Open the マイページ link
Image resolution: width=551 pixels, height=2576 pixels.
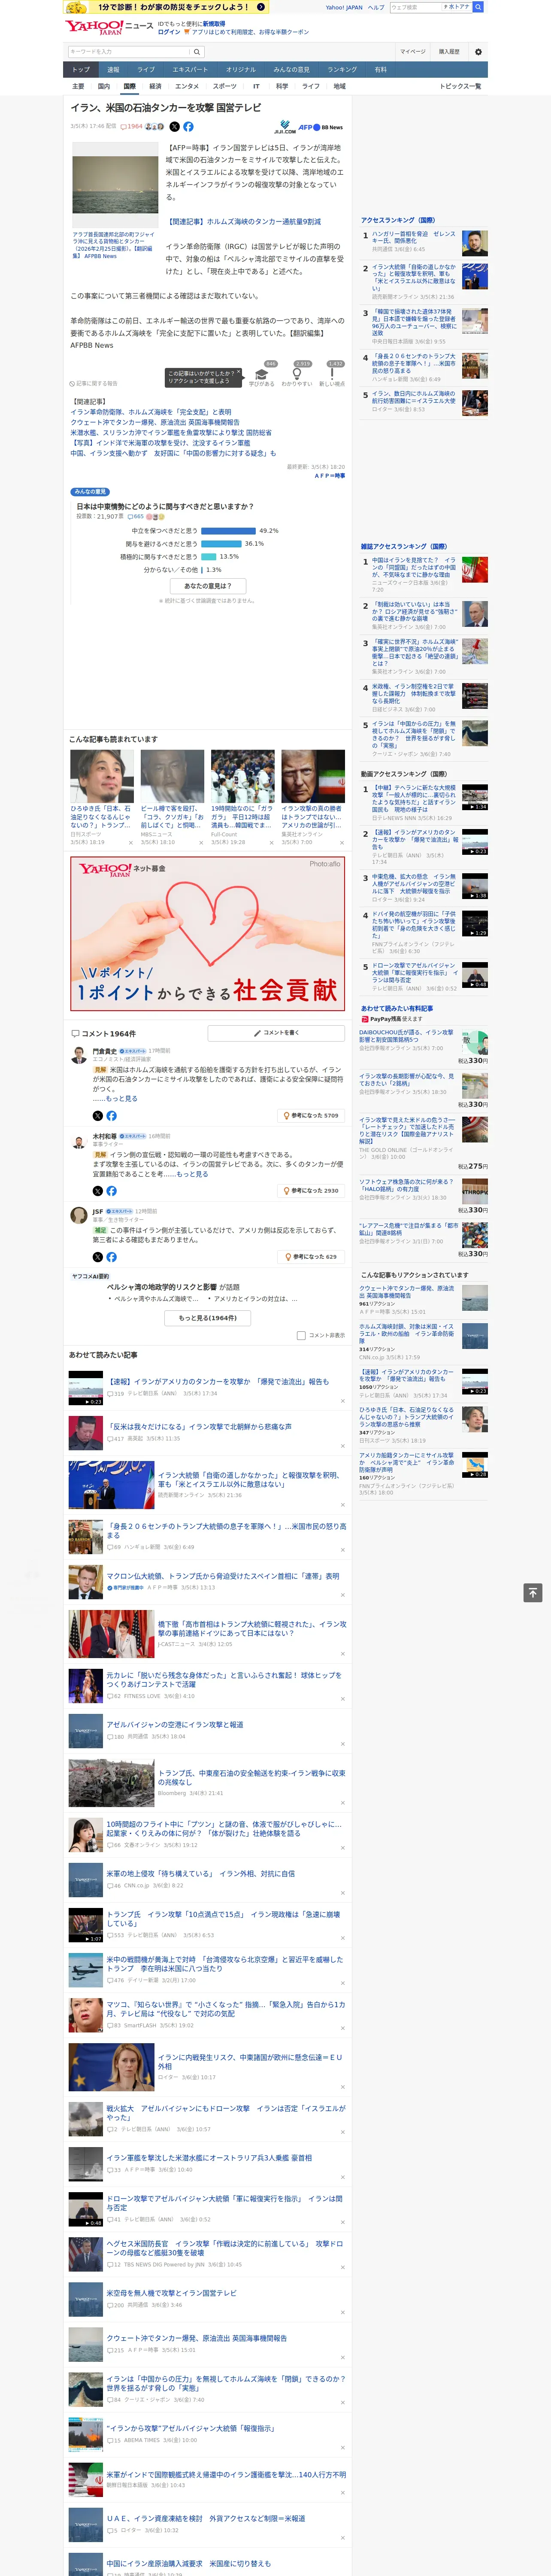(x=412, y=51)
